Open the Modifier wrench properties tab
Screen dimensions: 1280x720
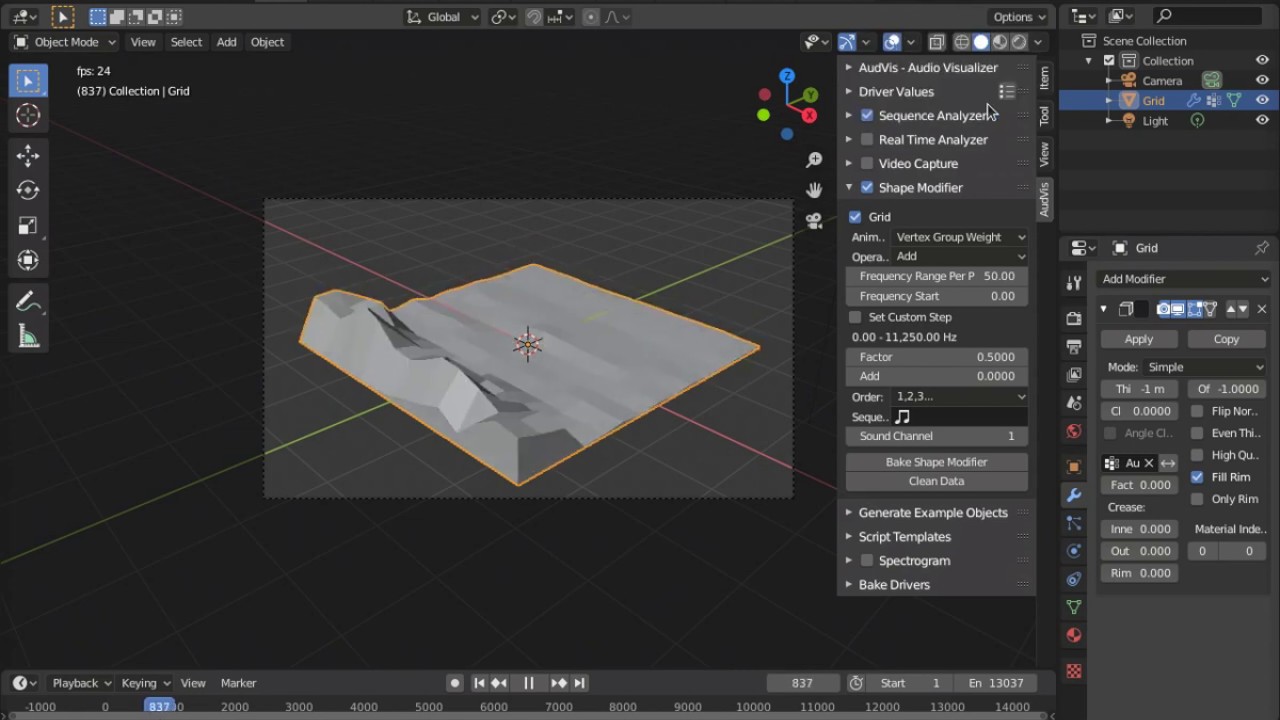point(1074,495)
